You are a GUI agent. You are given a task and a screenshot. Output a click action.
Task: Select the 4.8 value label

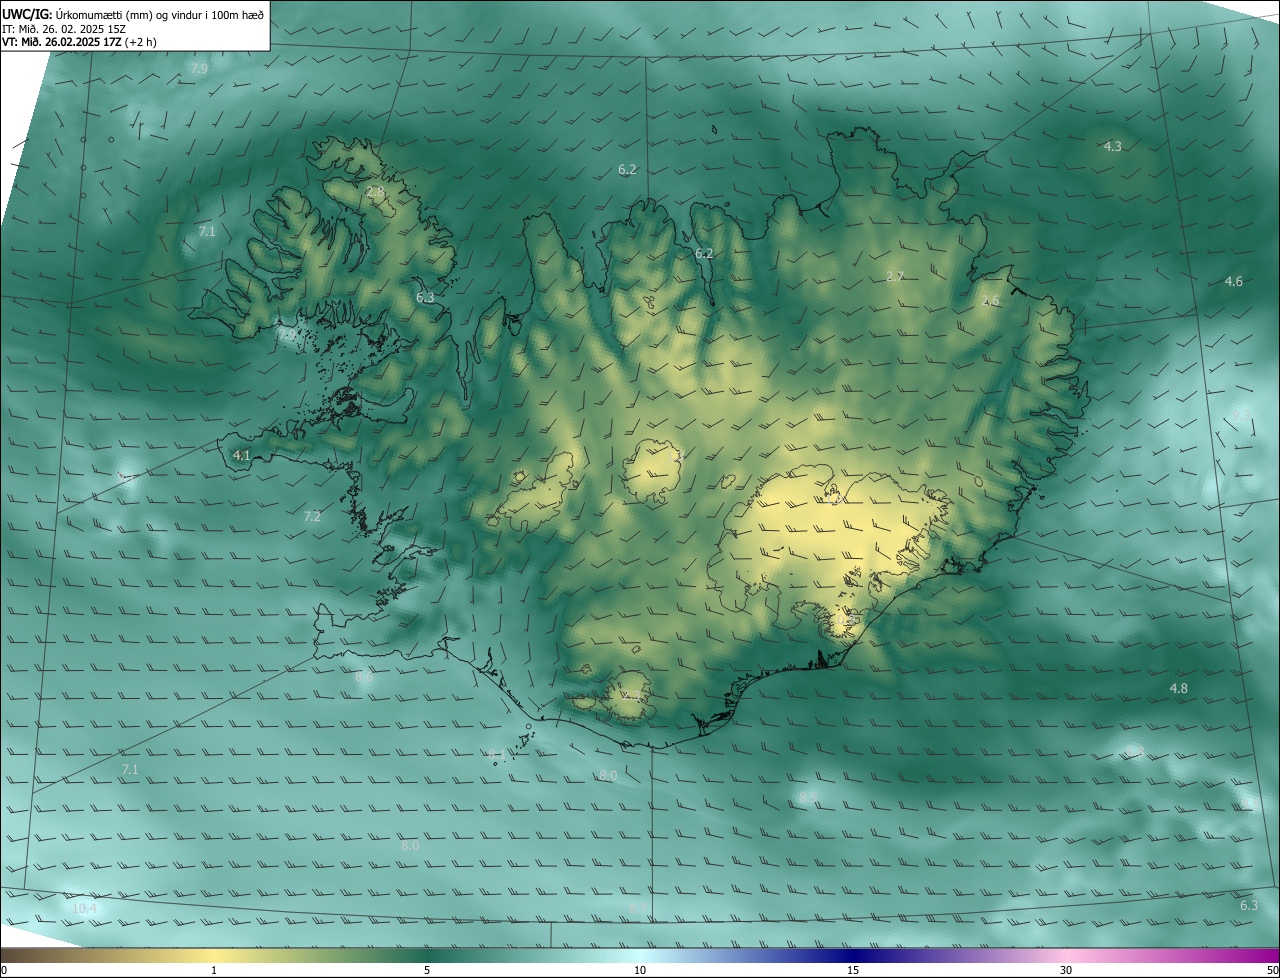point(1179,688)
